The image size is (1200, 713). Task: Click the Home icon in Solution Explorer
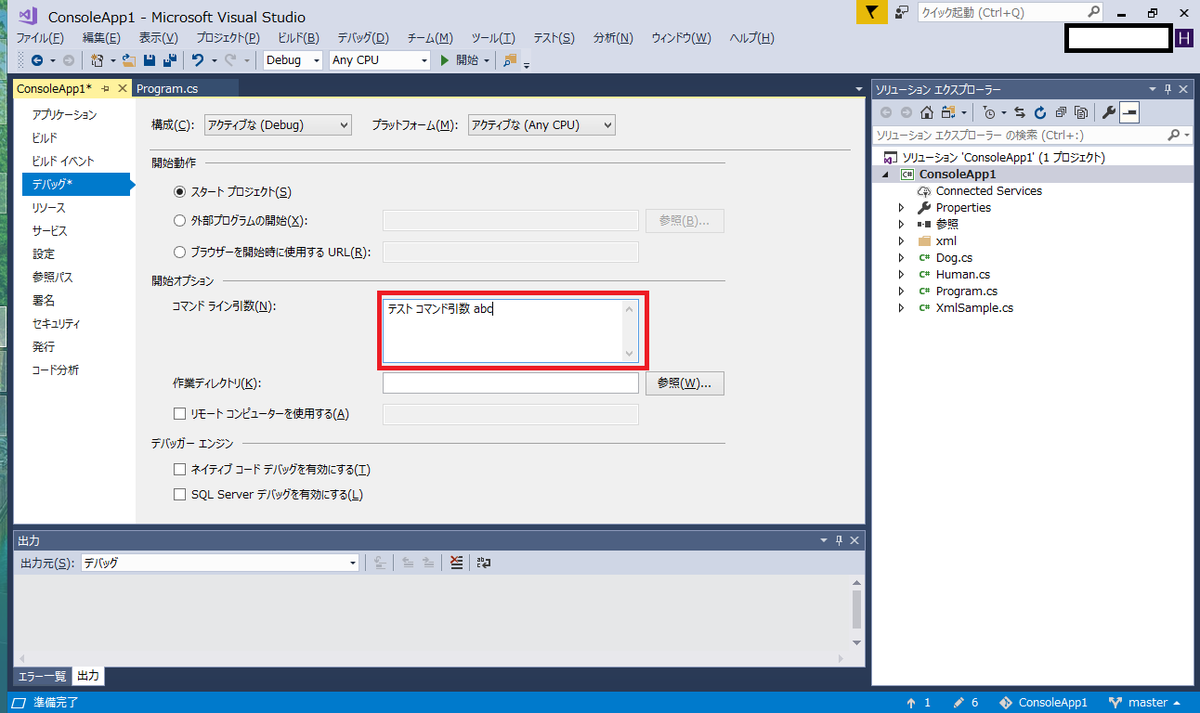pos(927,112)
